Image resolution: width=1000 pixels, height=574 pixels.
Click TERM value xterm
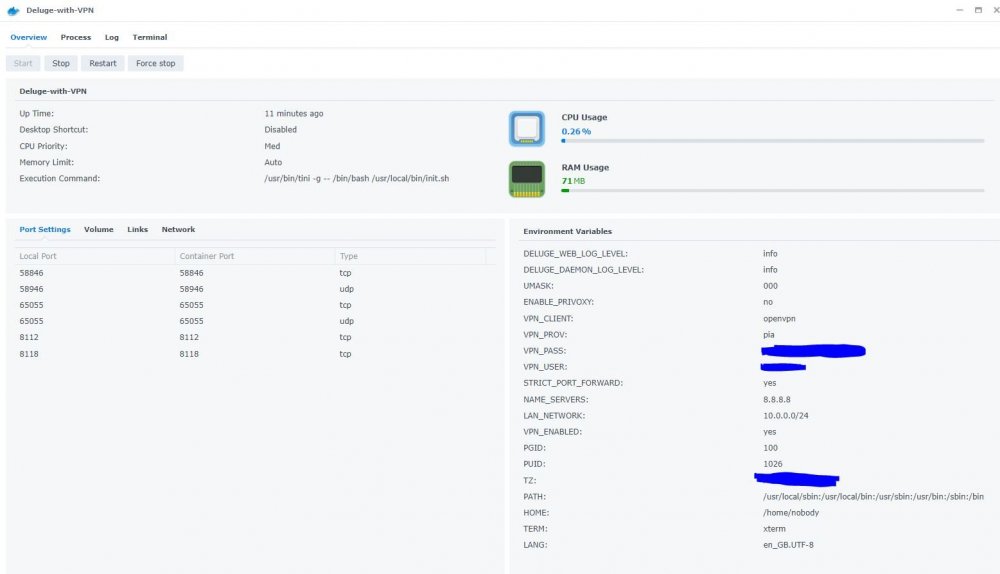click(774, 529)
